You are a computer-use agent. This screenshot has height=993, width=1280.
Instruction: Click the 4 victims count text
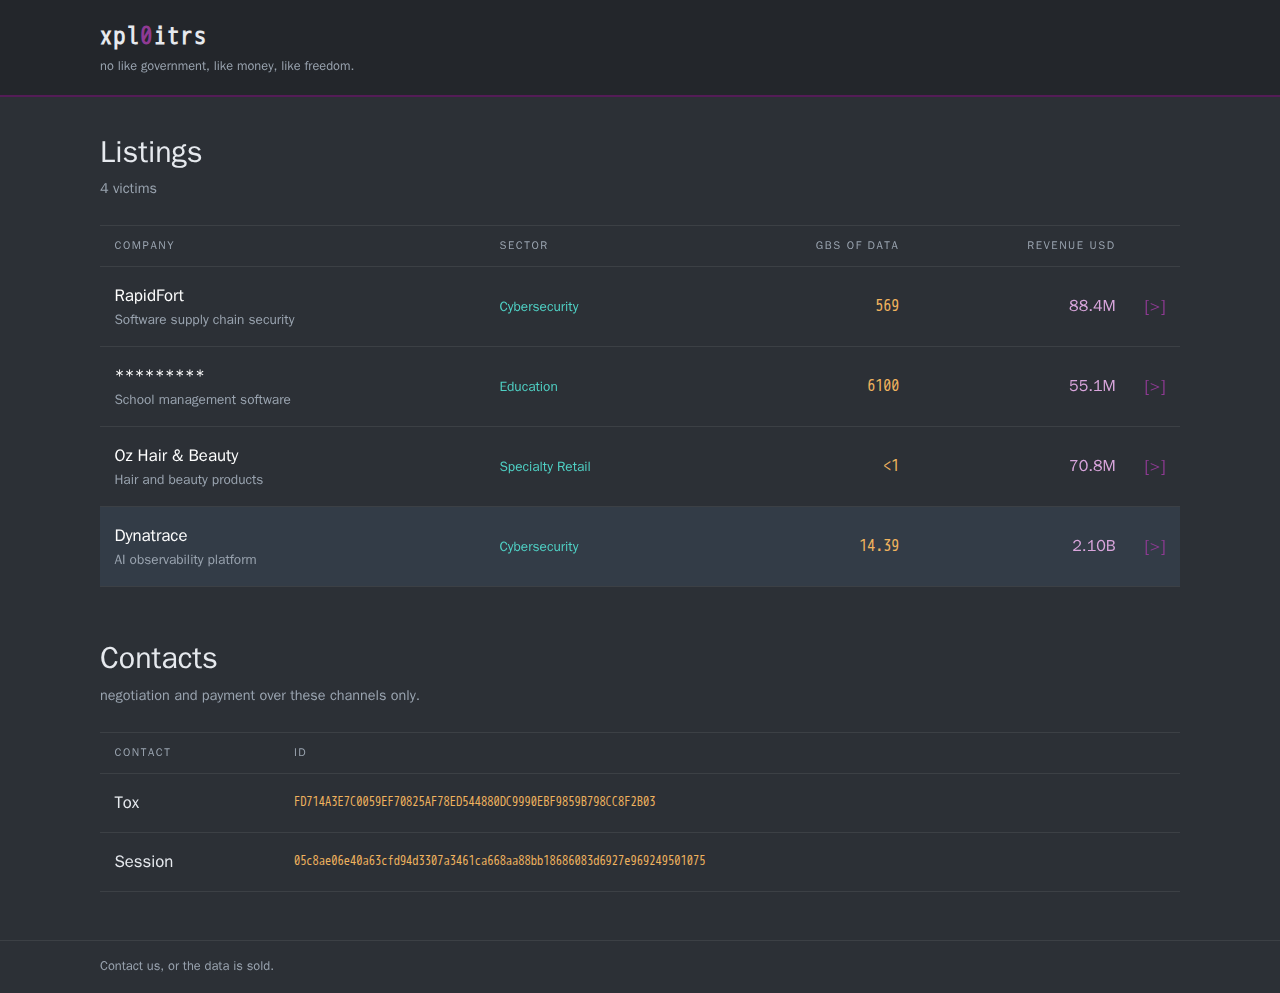128,189
